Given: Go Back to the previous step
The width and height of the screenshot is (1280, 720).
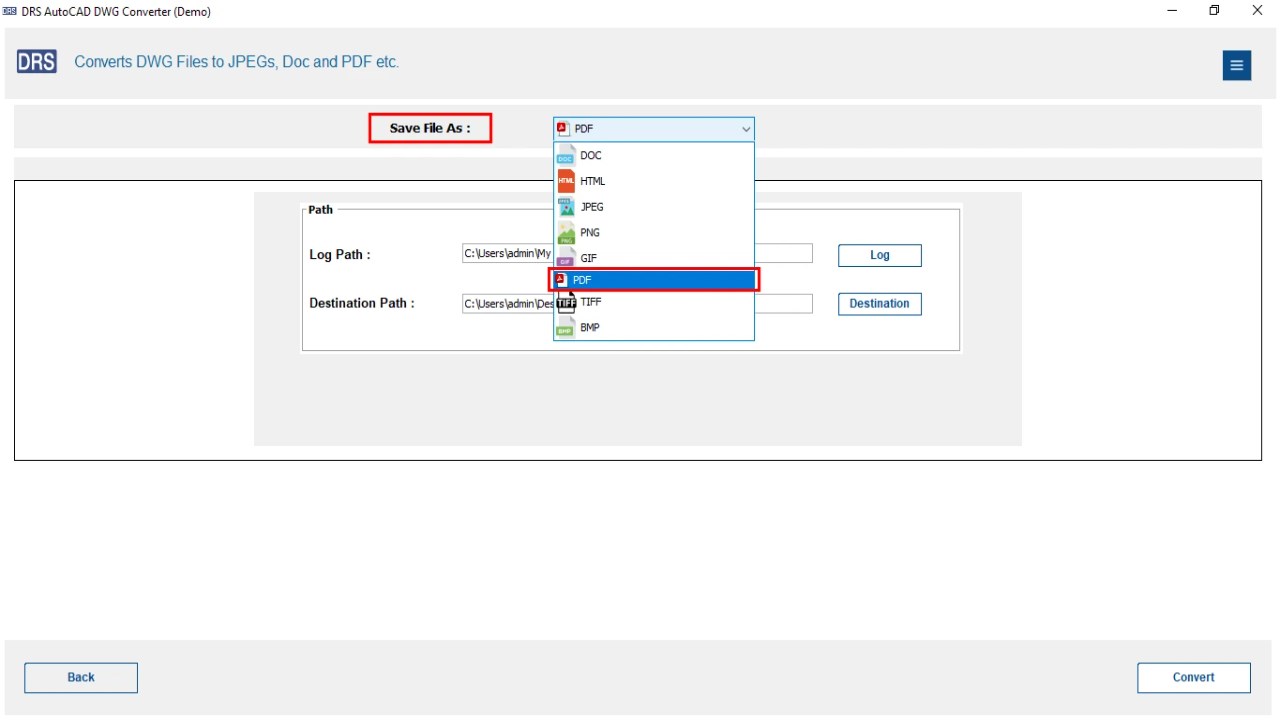Looking at the screenshot, I should pyautogui.click(x=81, y=678).
